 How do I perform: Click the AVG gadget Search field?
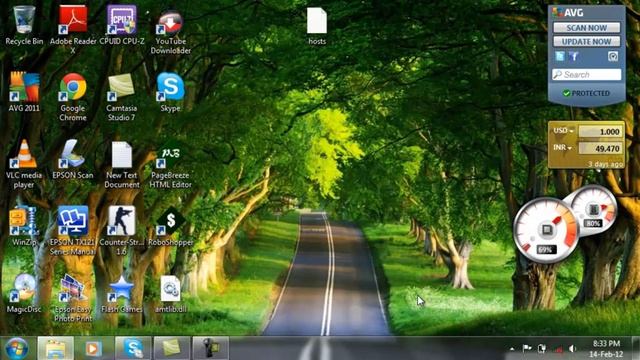pos(587,74)
